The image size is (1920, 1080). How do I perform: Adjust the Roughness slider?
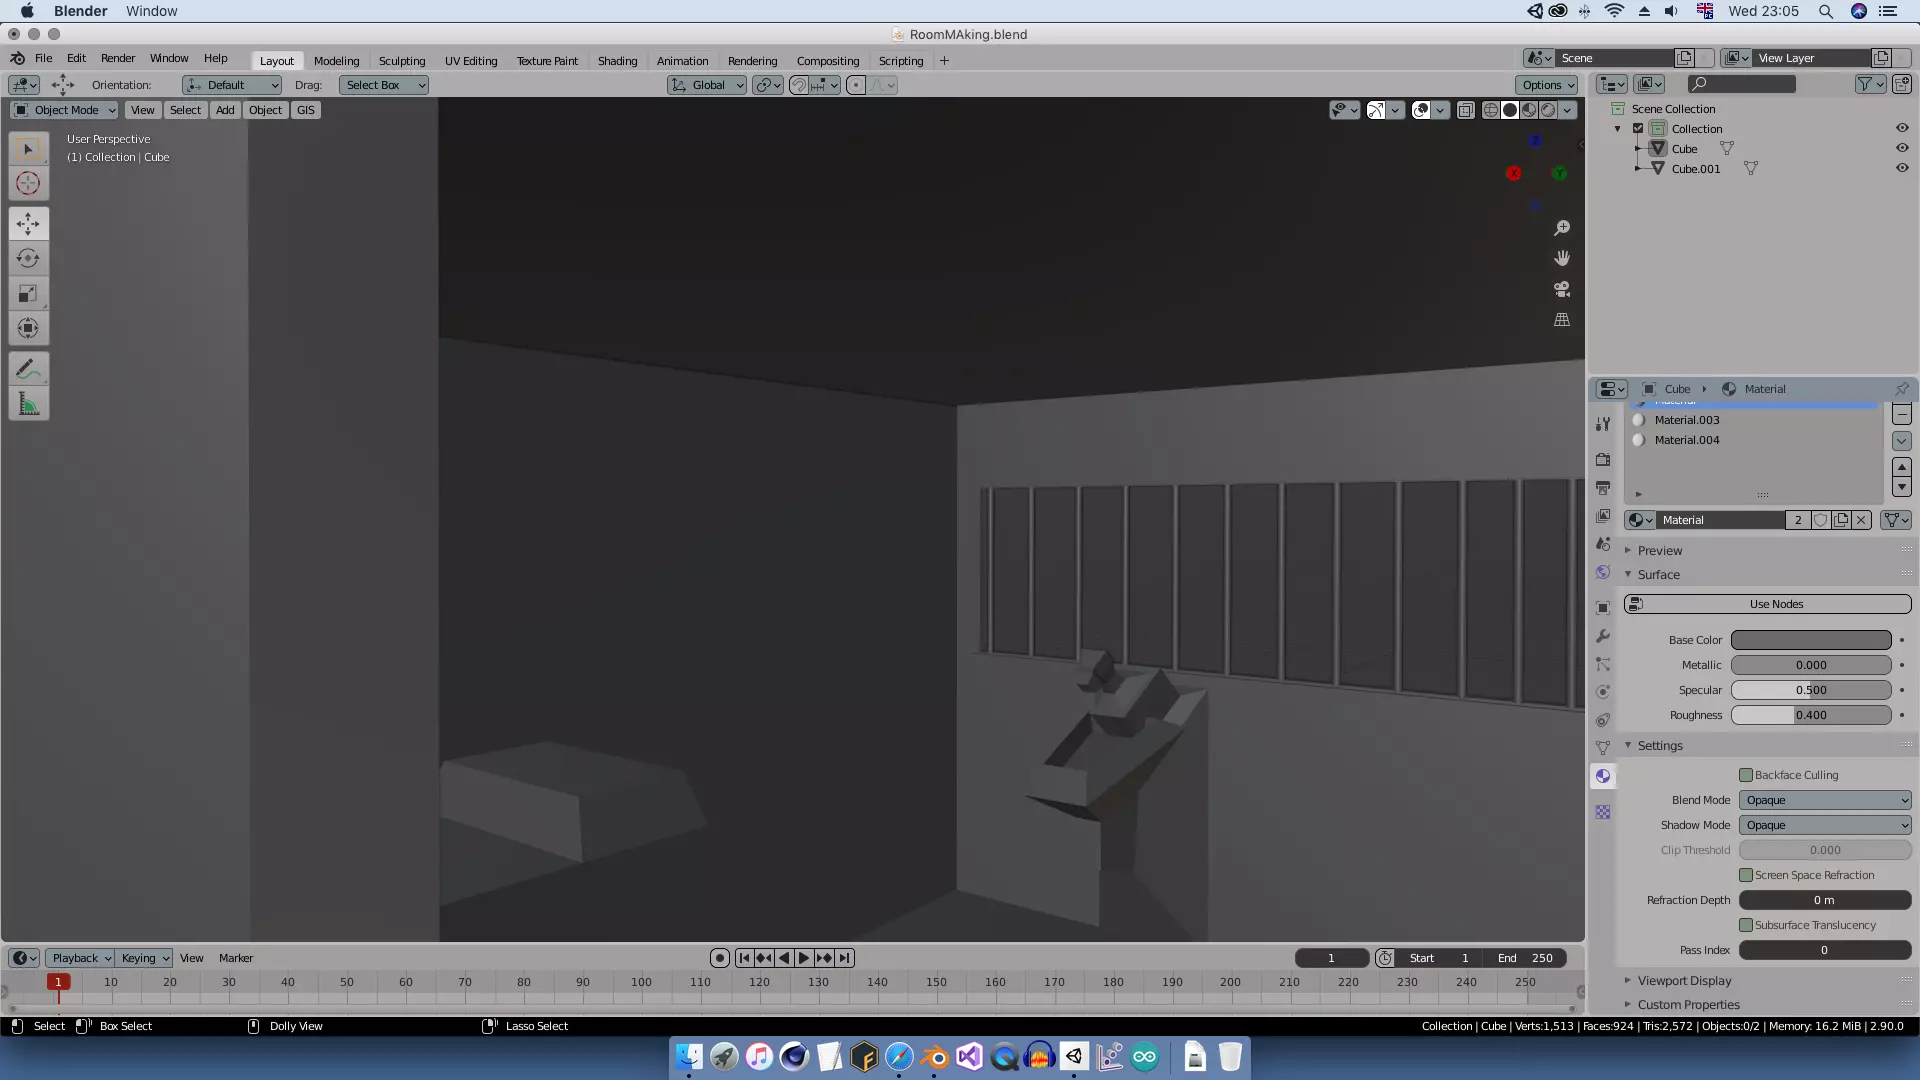click(x=1811, y=715)
